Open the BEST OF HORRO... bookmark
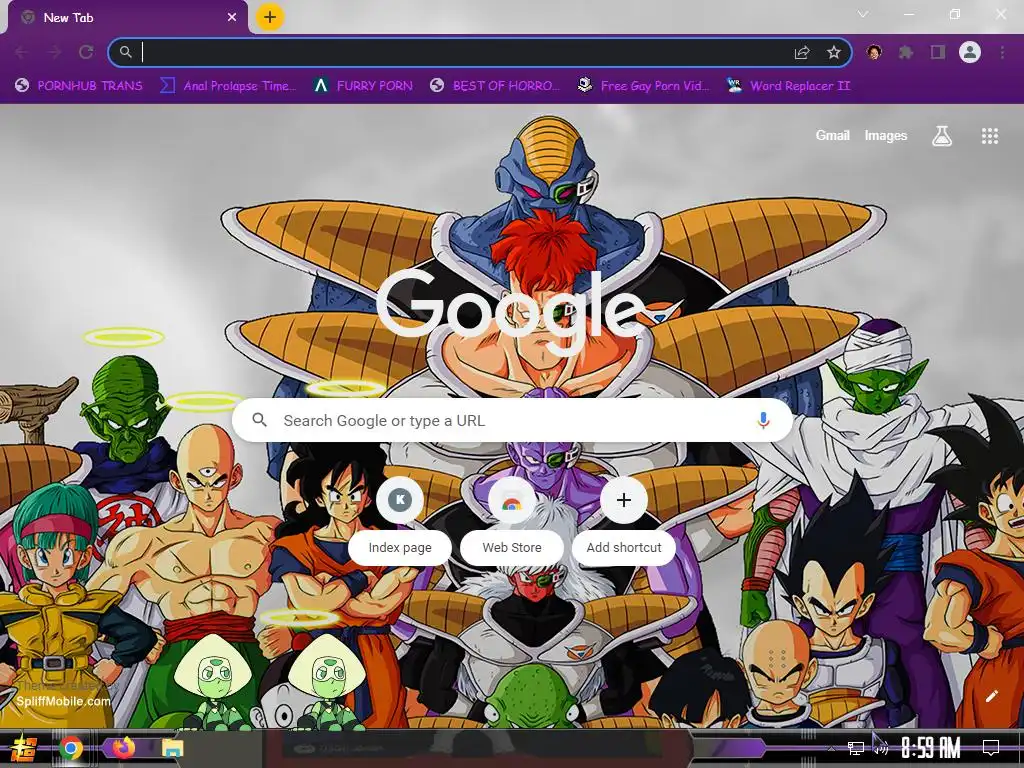Screen dimensions: 1024x768 (496, 86)
